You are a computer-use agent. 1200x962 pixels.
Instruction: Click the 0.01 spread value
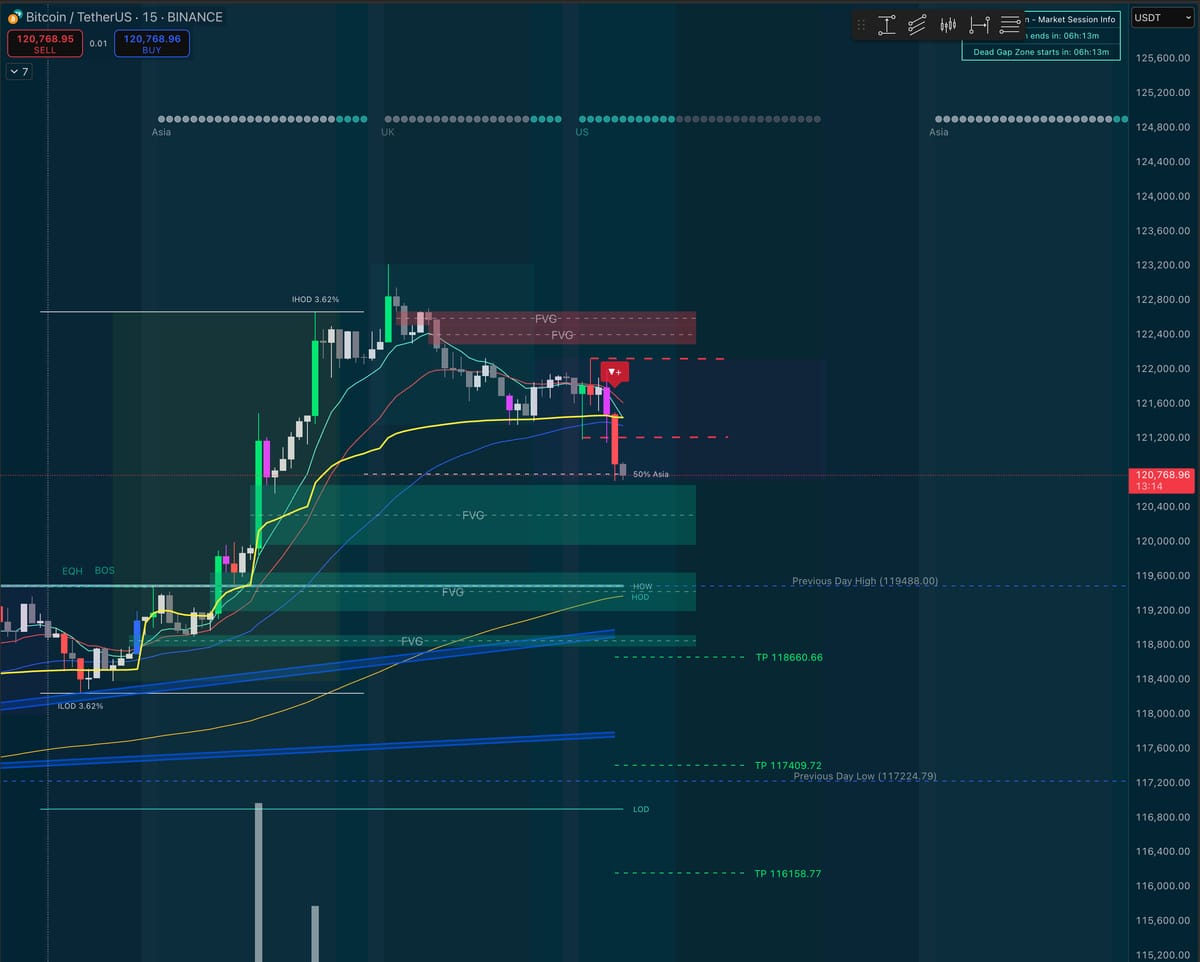point(98,44)
